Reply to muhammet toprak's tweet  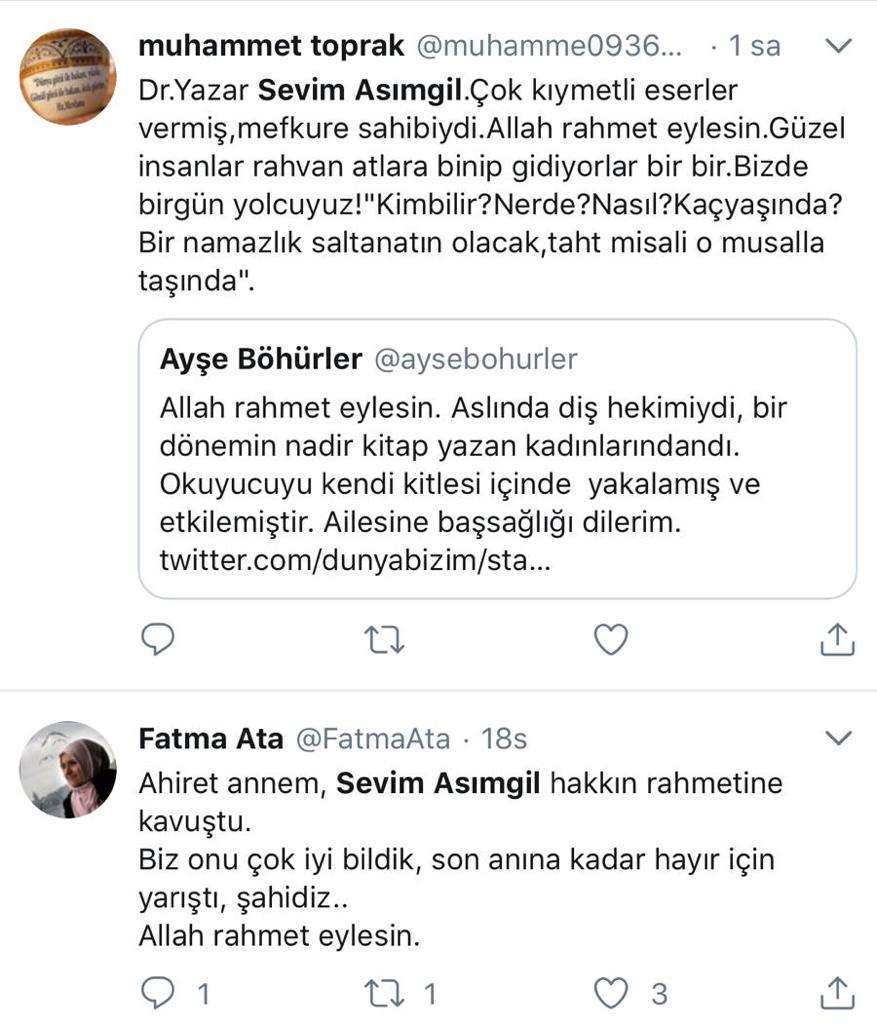click(157, 639)
